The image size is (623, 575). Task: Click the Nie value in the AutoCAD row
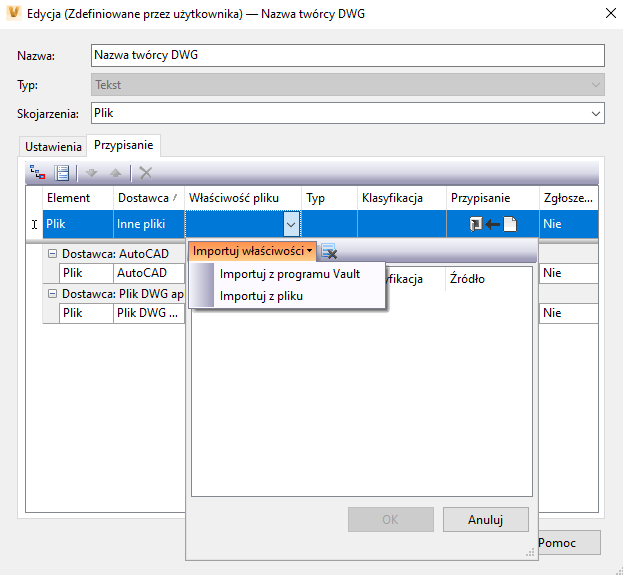pyautogui.click(x=569, y=273)
